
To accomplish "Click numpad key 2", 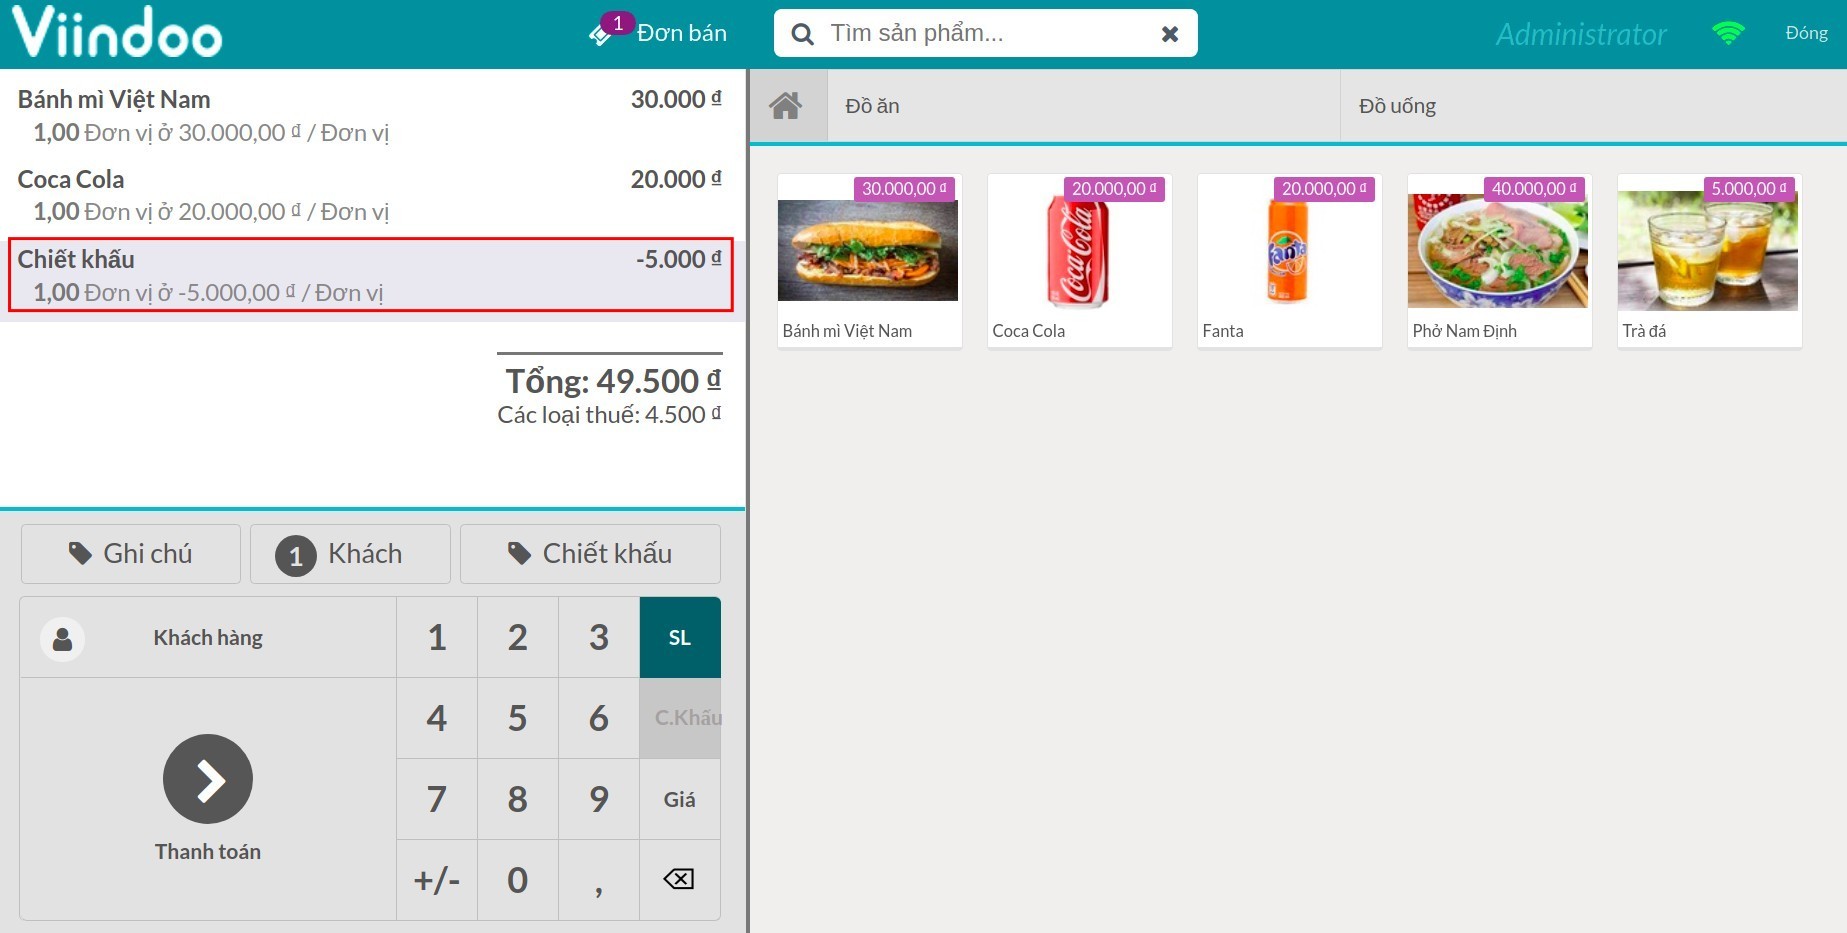I will point(518,638).
